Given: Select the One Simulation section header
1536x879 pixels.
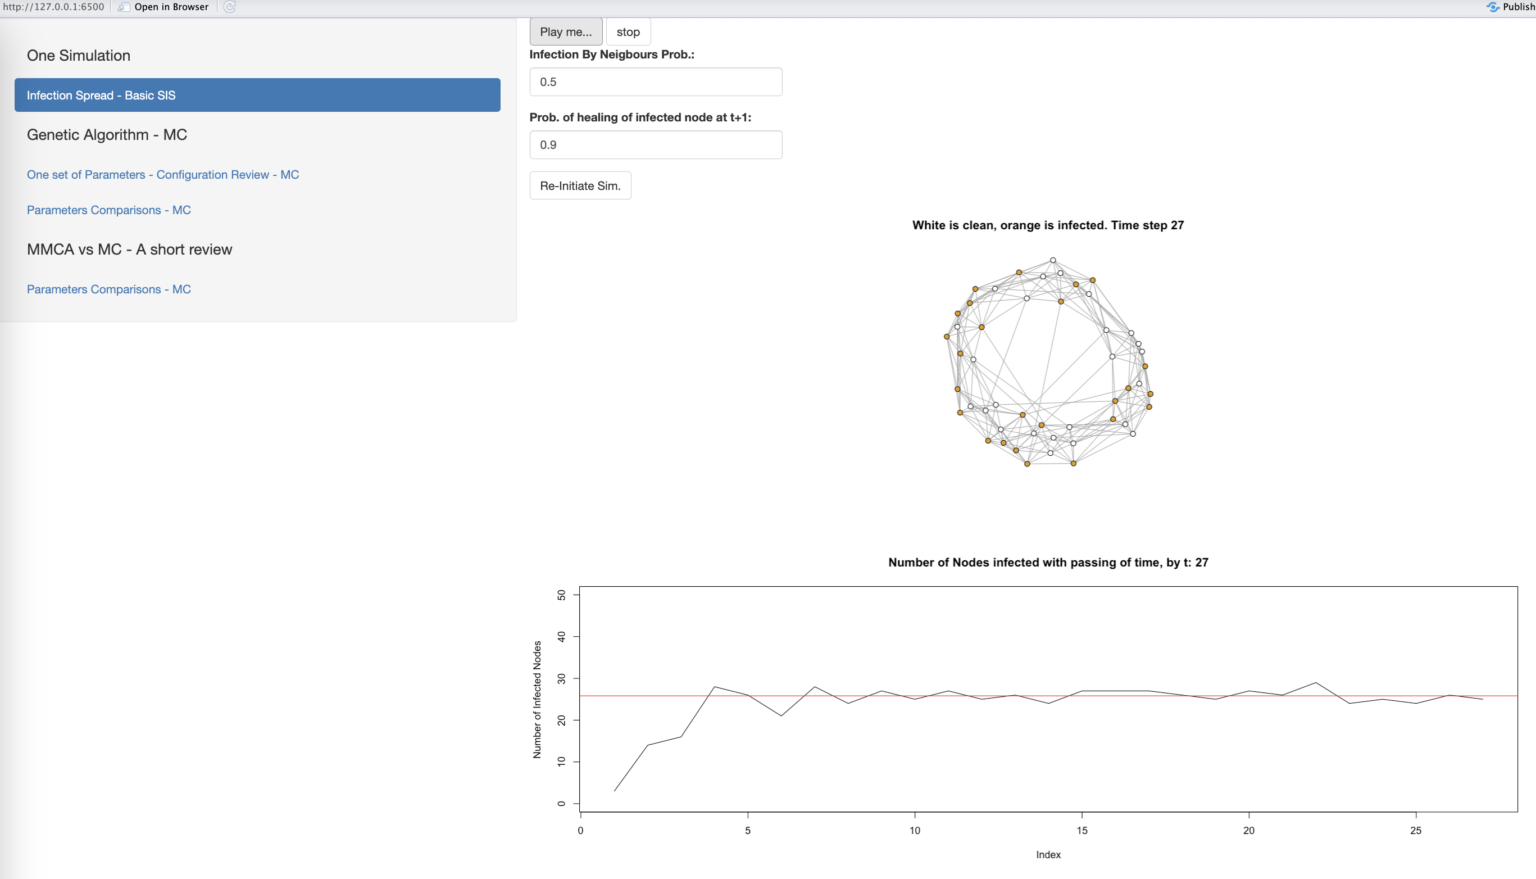Looking at the screenshot, I should tap(78, 55).
